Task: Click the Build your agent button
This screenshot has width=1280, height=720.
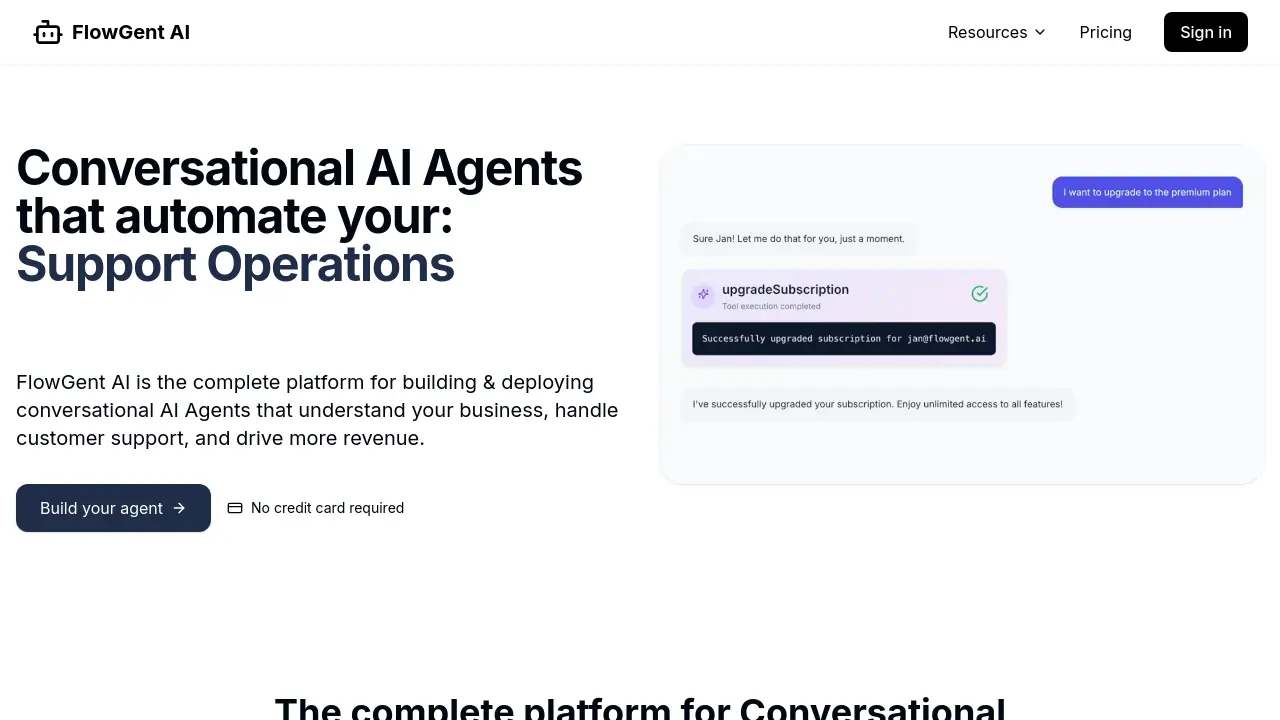Action: tap(113, 508)
